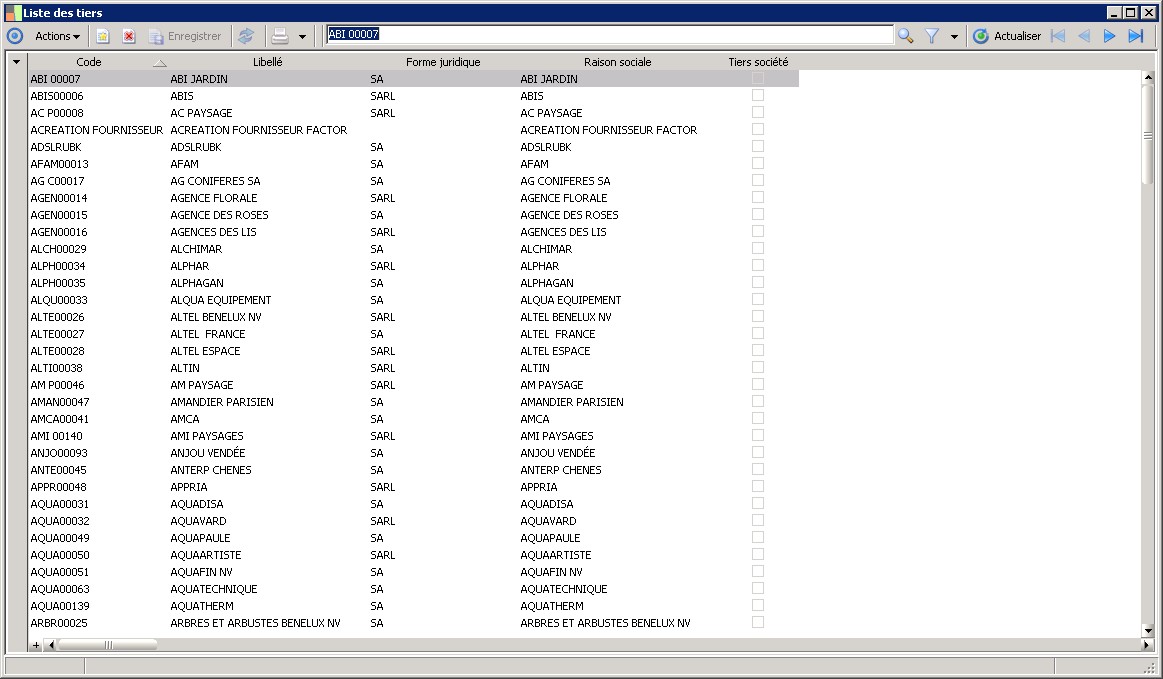Click Raison sociale cell AMANDIER PARISIEN
Screen dimensions: 1163x679
coord(572,402)
